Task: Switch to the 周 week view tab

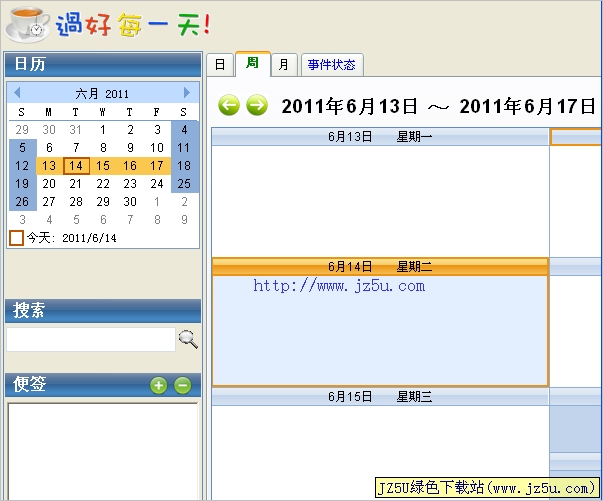Action: click(252, 63)
